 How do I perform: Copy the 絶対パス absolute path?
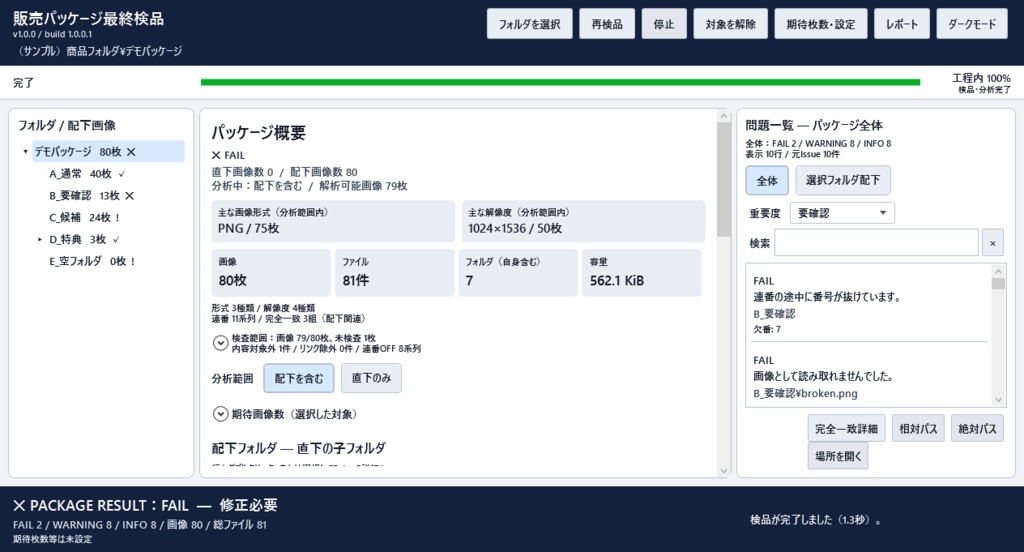pos(977,429)
